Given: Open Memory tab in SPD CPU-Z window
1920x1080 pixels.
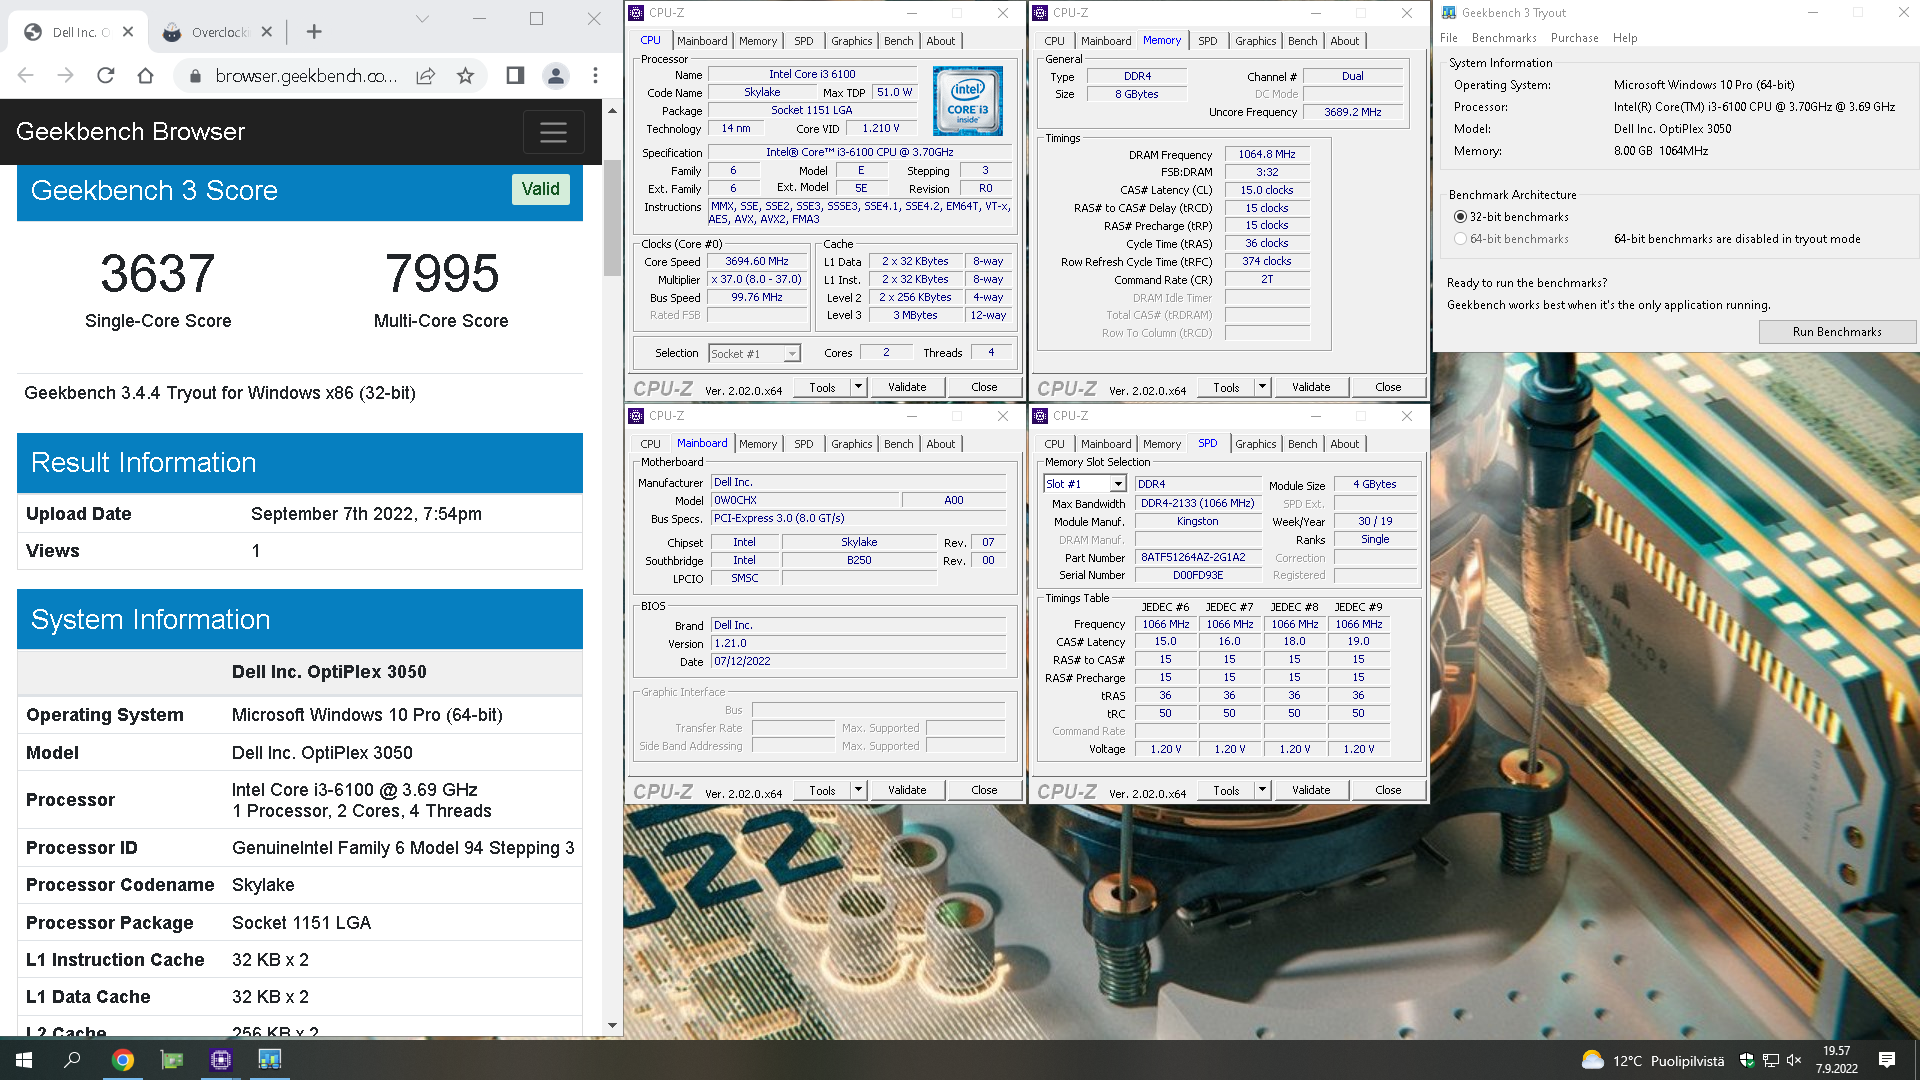Looking at the screenshot, I should pyautogui.click(x=1161, y=444).
